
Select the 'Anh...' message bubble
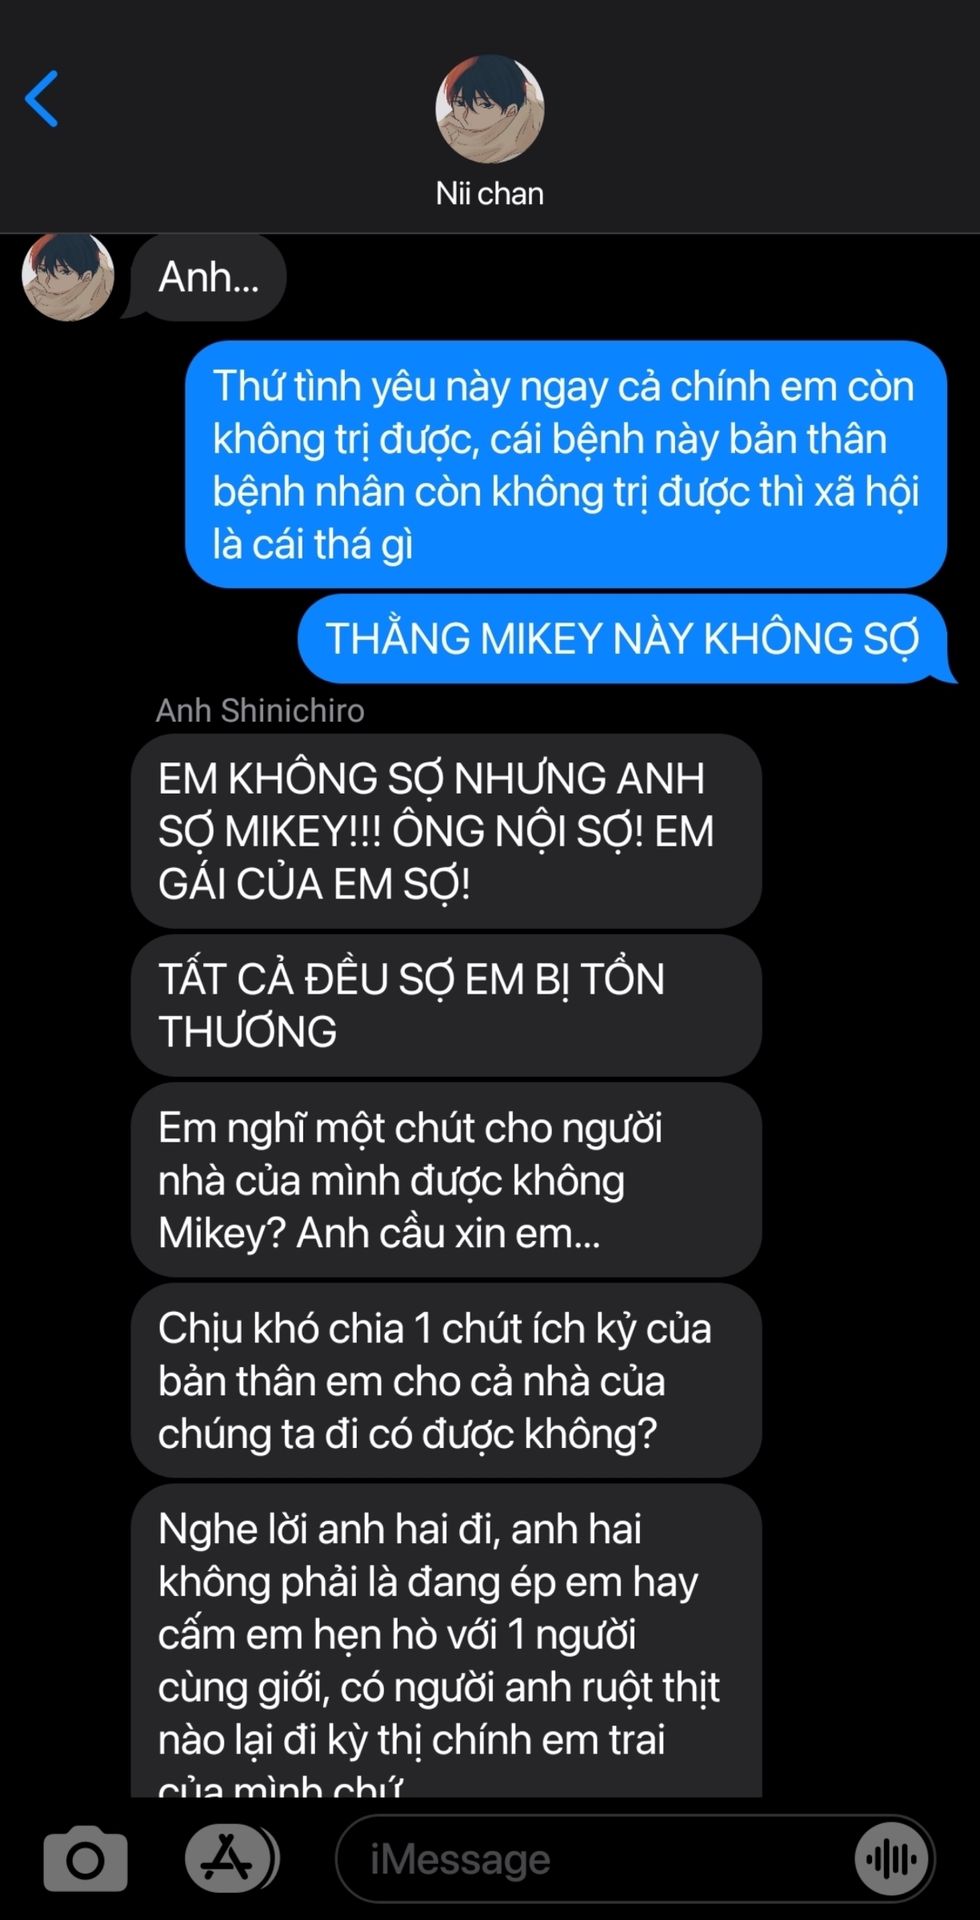[x=208, y=277]
